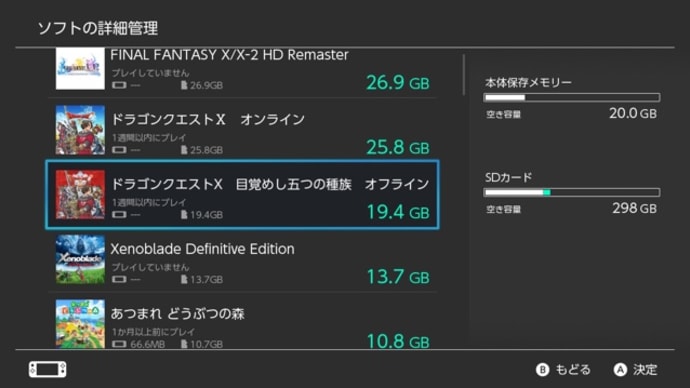Image resolution: width=690 pixels, height=388 pixels.
Task: Click the Dragon Quest X Online game icon
Action: pos(80,130)
